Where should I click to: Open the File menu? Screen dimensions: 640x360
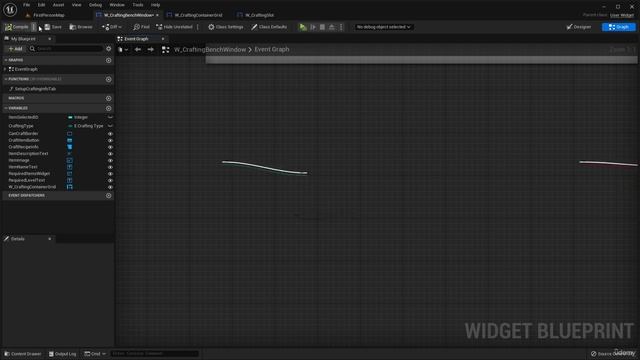pos(27,5)
